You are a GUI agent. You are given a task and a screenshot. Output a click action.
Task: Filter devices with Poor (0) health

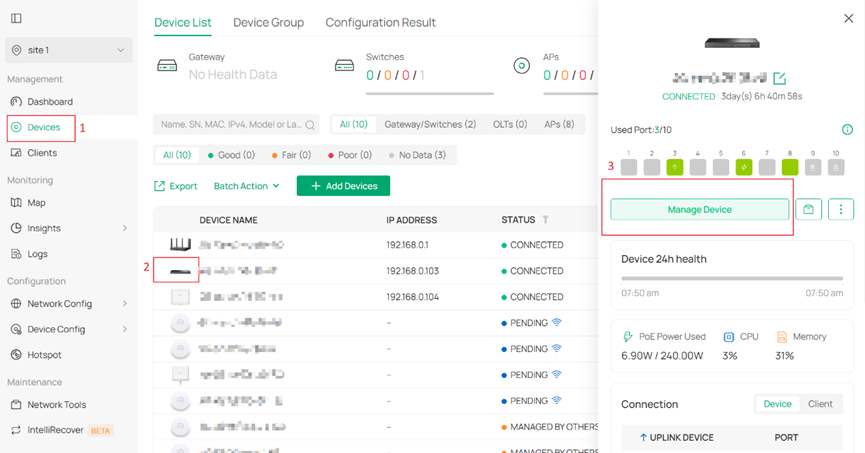[350, 155]
